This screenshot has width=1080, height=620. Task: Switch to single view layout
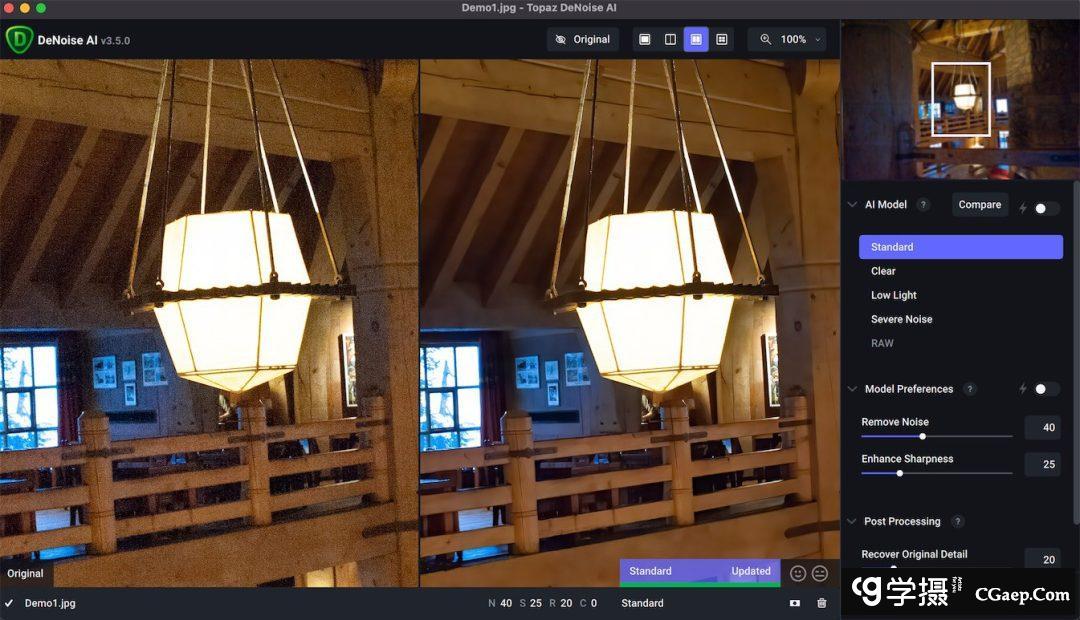coord(645,39)
